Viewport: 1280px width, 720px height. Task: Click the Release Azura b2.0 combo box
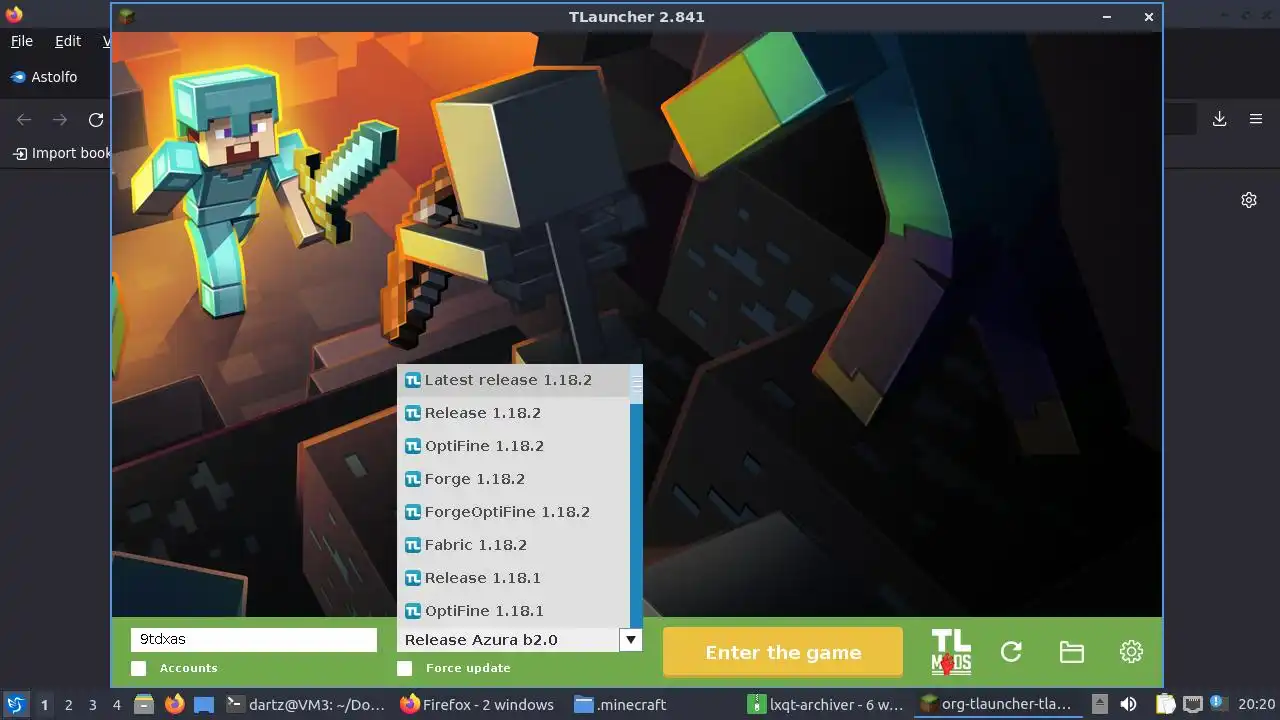[x=519, y=640]
